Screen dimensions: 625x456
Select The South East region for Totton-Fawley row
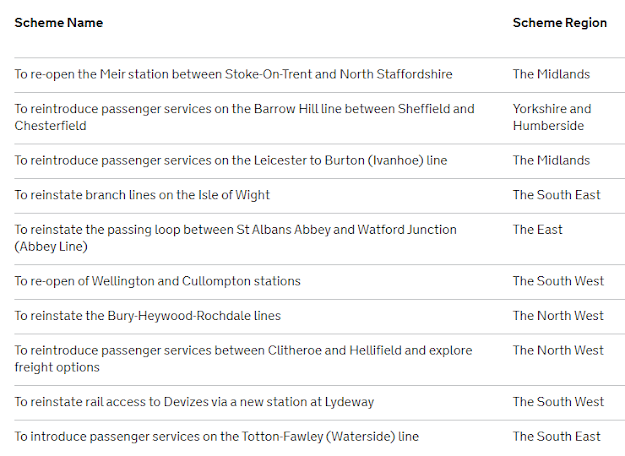click(556, 436)
